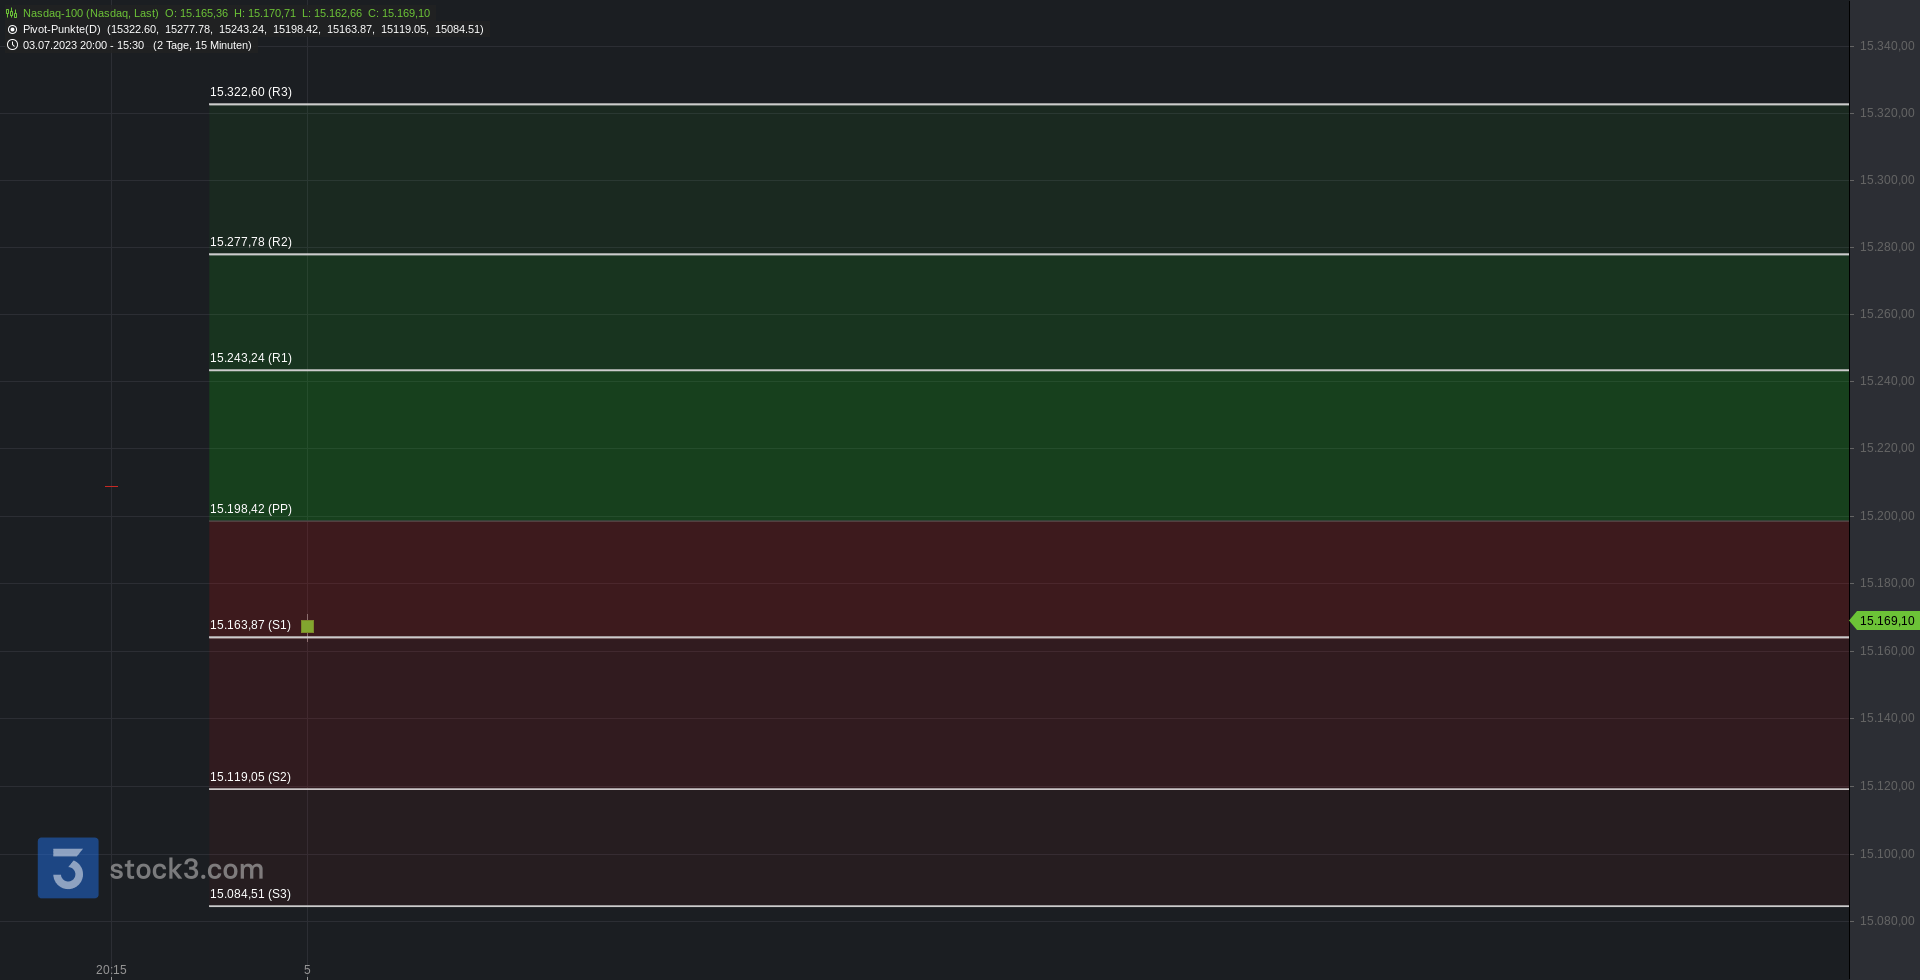Click the stock3 logo square icon
Image resolution: width=1920 pixels, height=980 pixels.
tap(68, 868)
